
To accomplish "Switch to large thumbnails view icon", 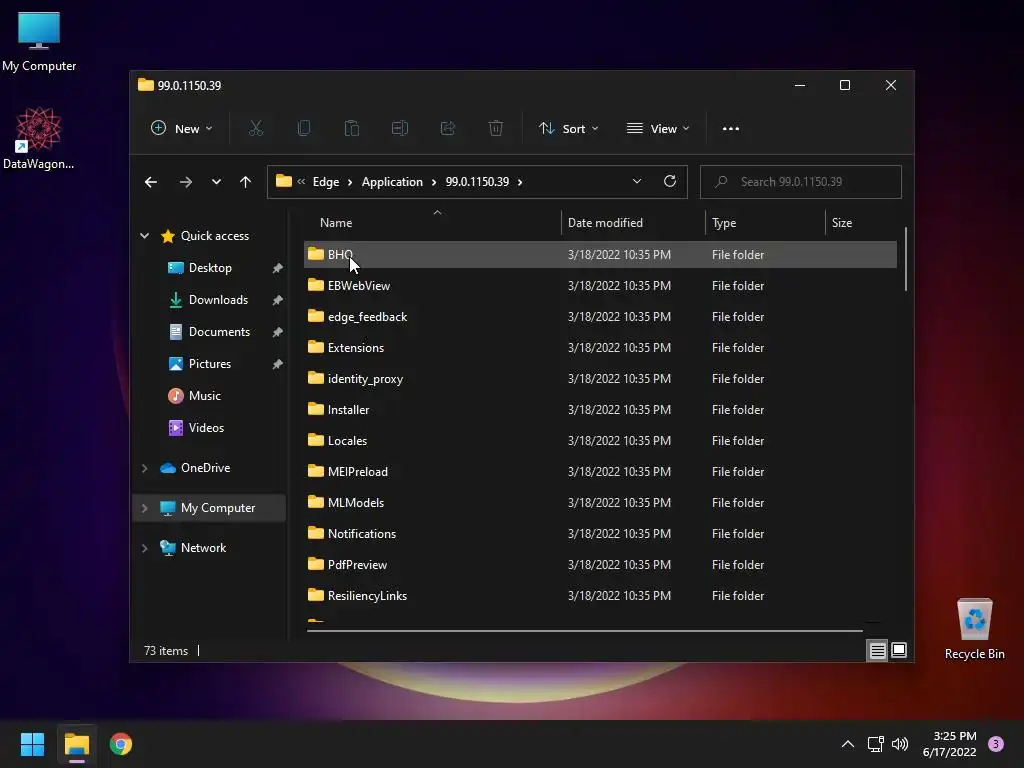I will tap(899, 650).
